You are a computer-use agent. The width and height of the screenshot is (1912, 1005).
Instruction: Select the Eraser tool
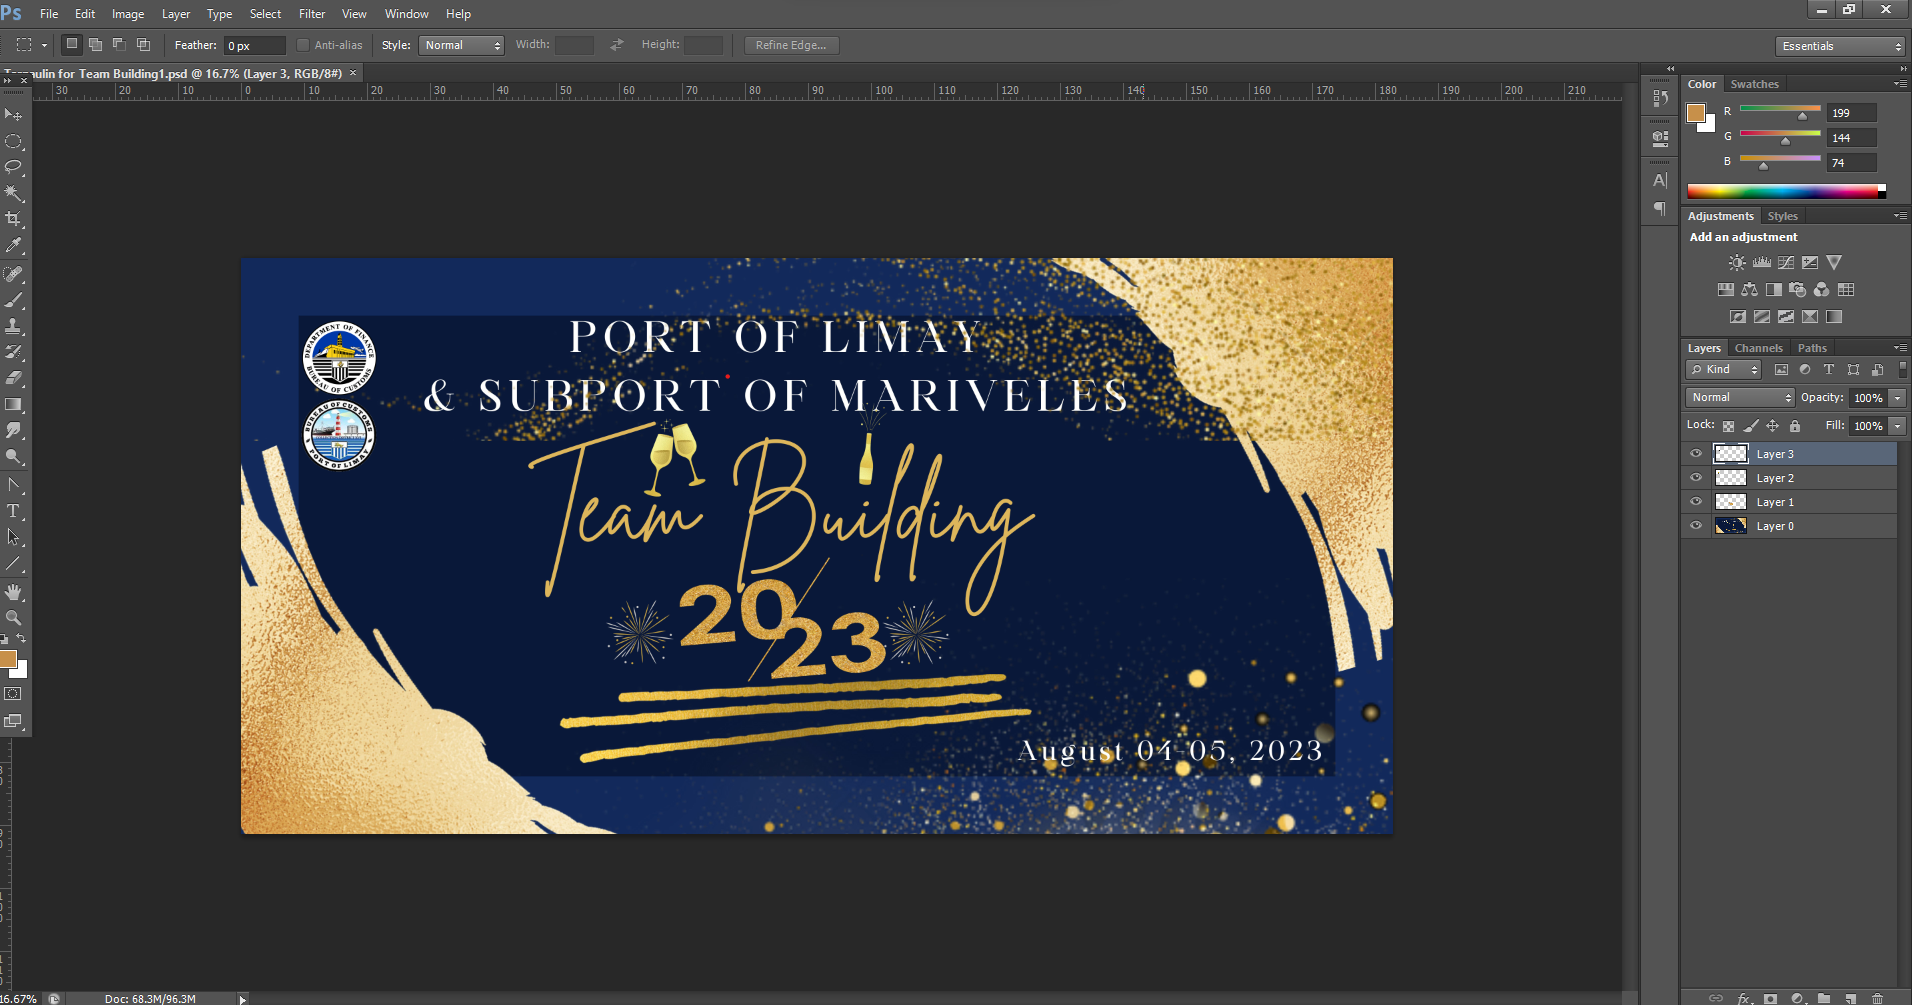13,378
